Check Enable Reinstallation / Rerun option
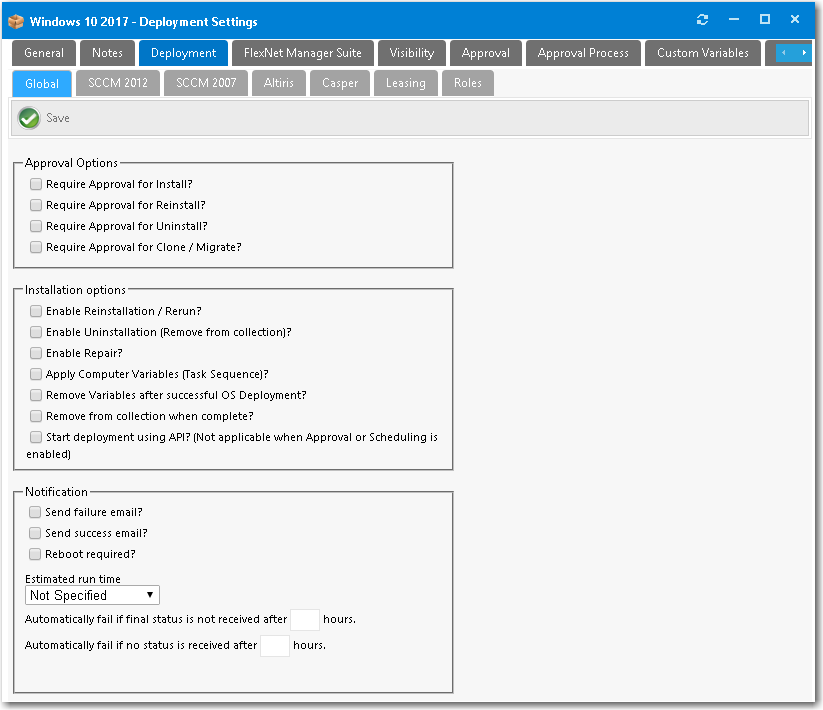 (x=36, y=311)
